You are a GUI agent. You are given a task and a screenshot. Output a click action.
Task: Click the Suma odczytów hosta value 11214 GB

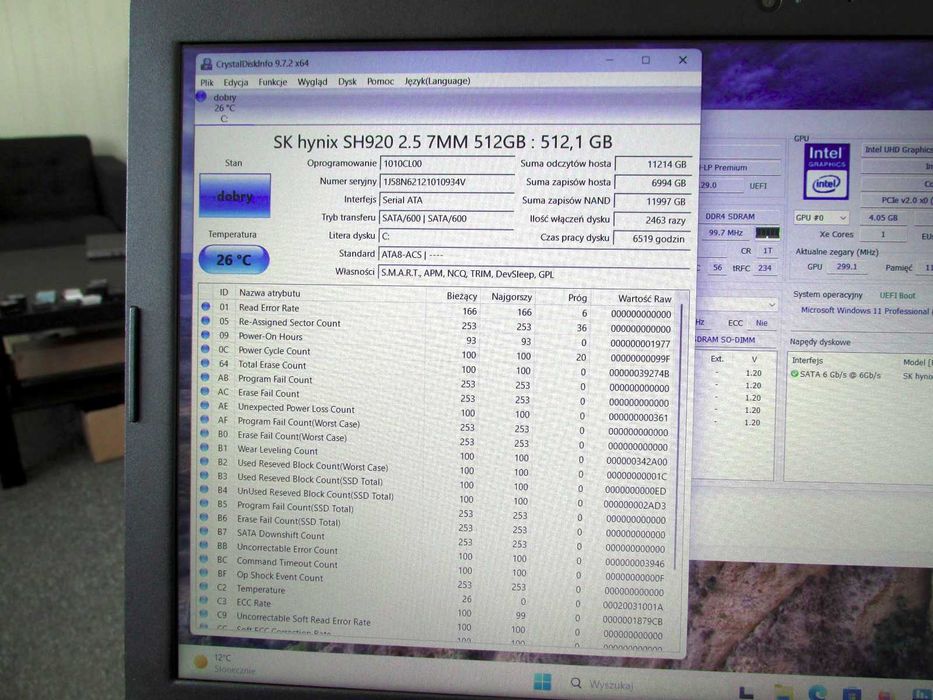point(653,164)
